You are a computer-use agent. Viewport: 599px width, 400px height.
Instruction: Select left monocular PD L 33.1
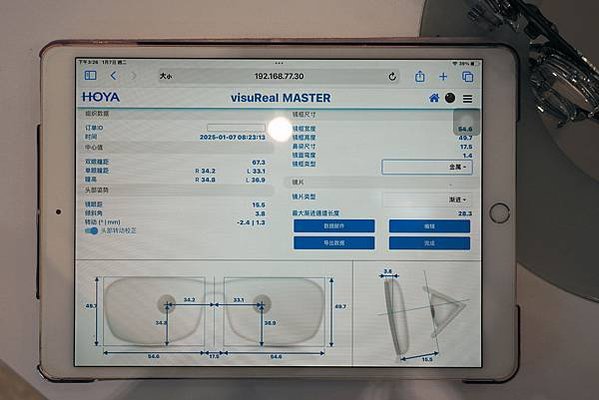coord(256,171)
